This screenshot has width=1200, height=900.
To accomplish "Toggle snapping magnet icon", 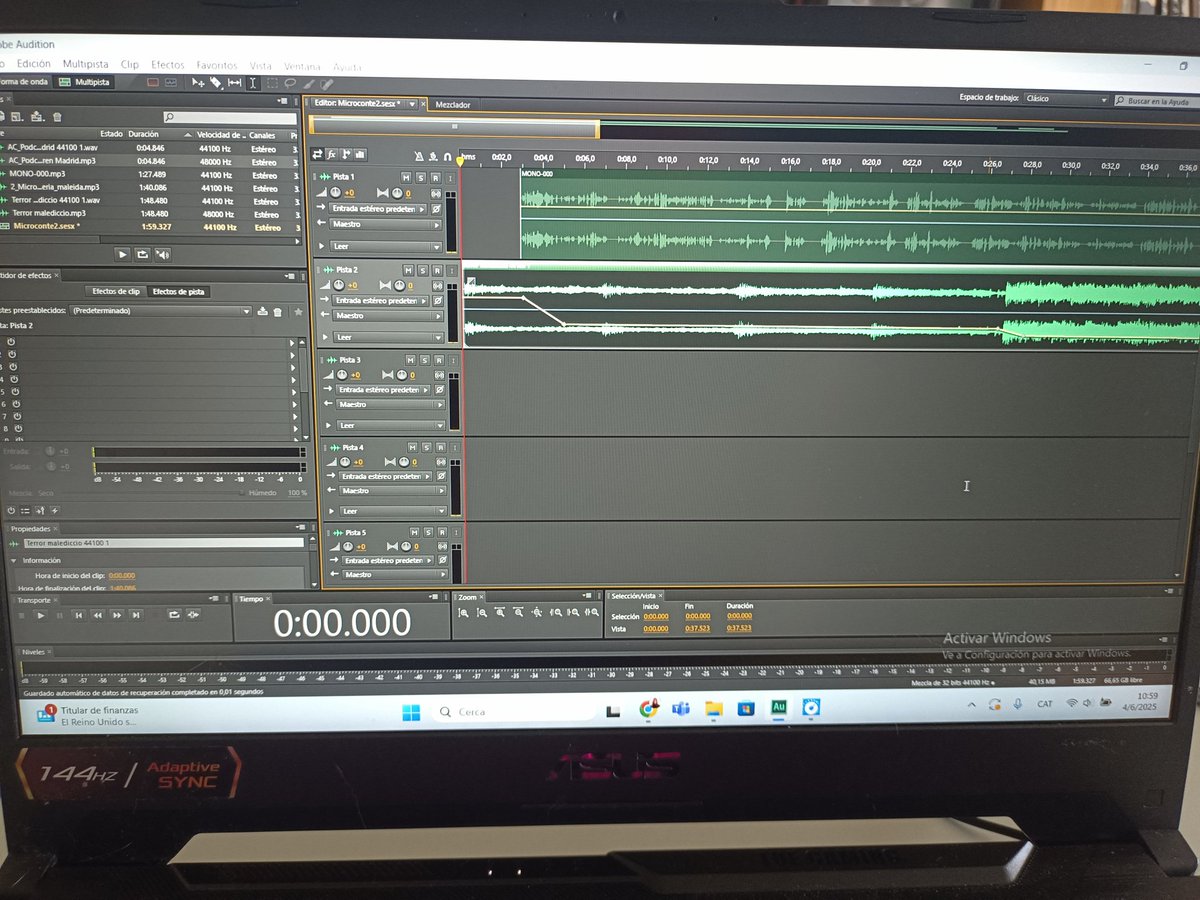I will coord(447,155).
